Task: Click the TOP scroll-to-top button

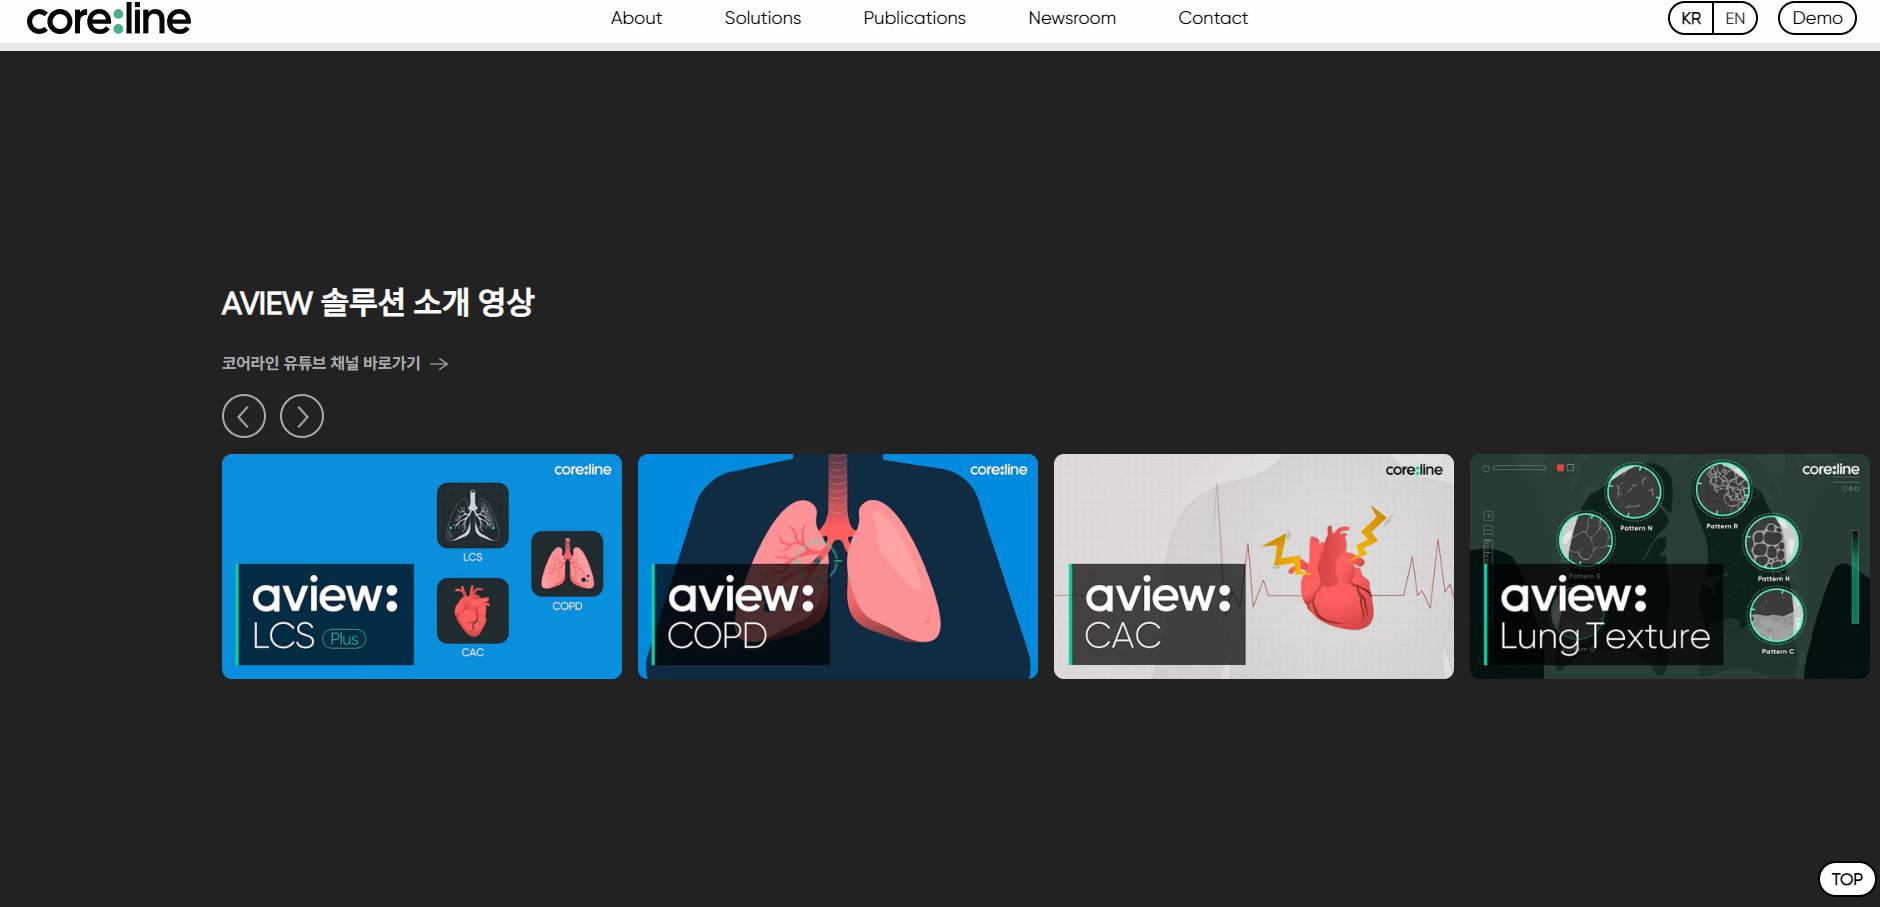Action: [x=1847, y=879]
